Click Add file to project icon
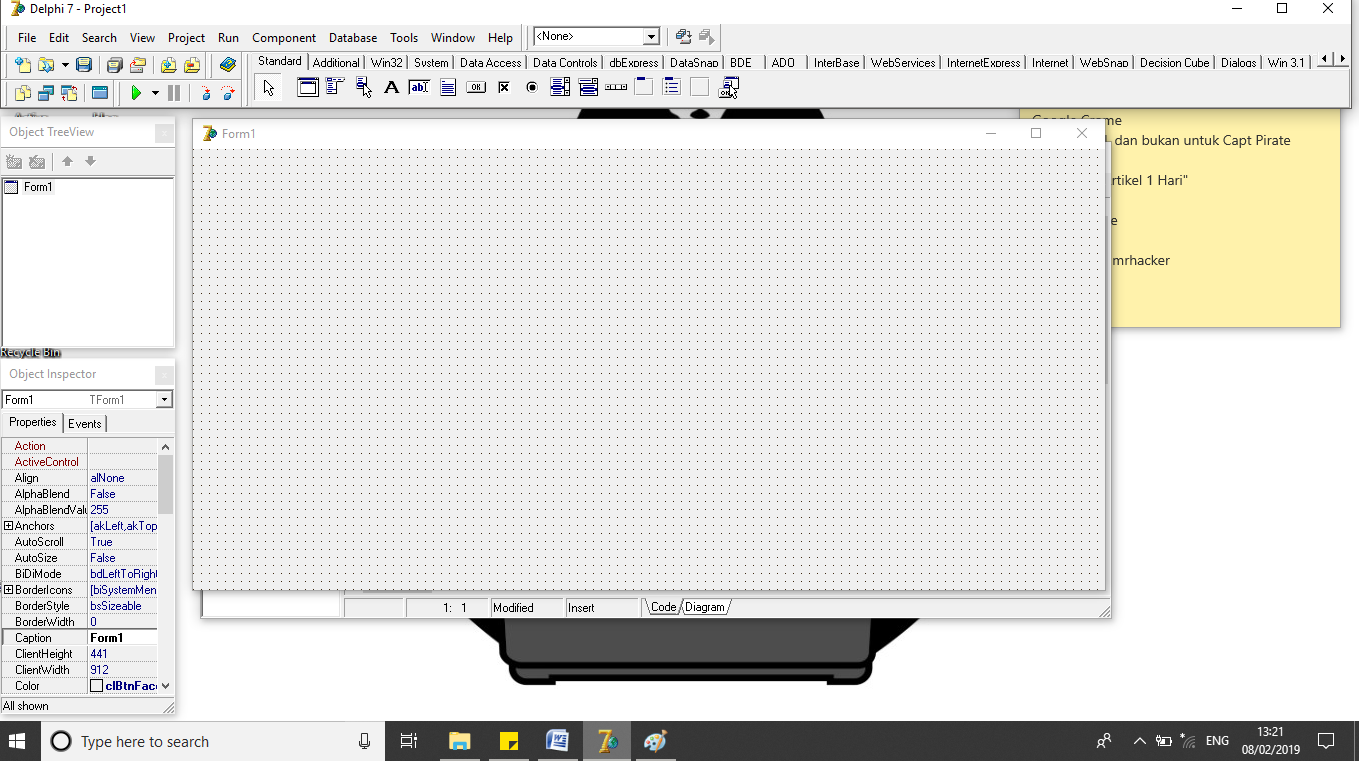 168,65
